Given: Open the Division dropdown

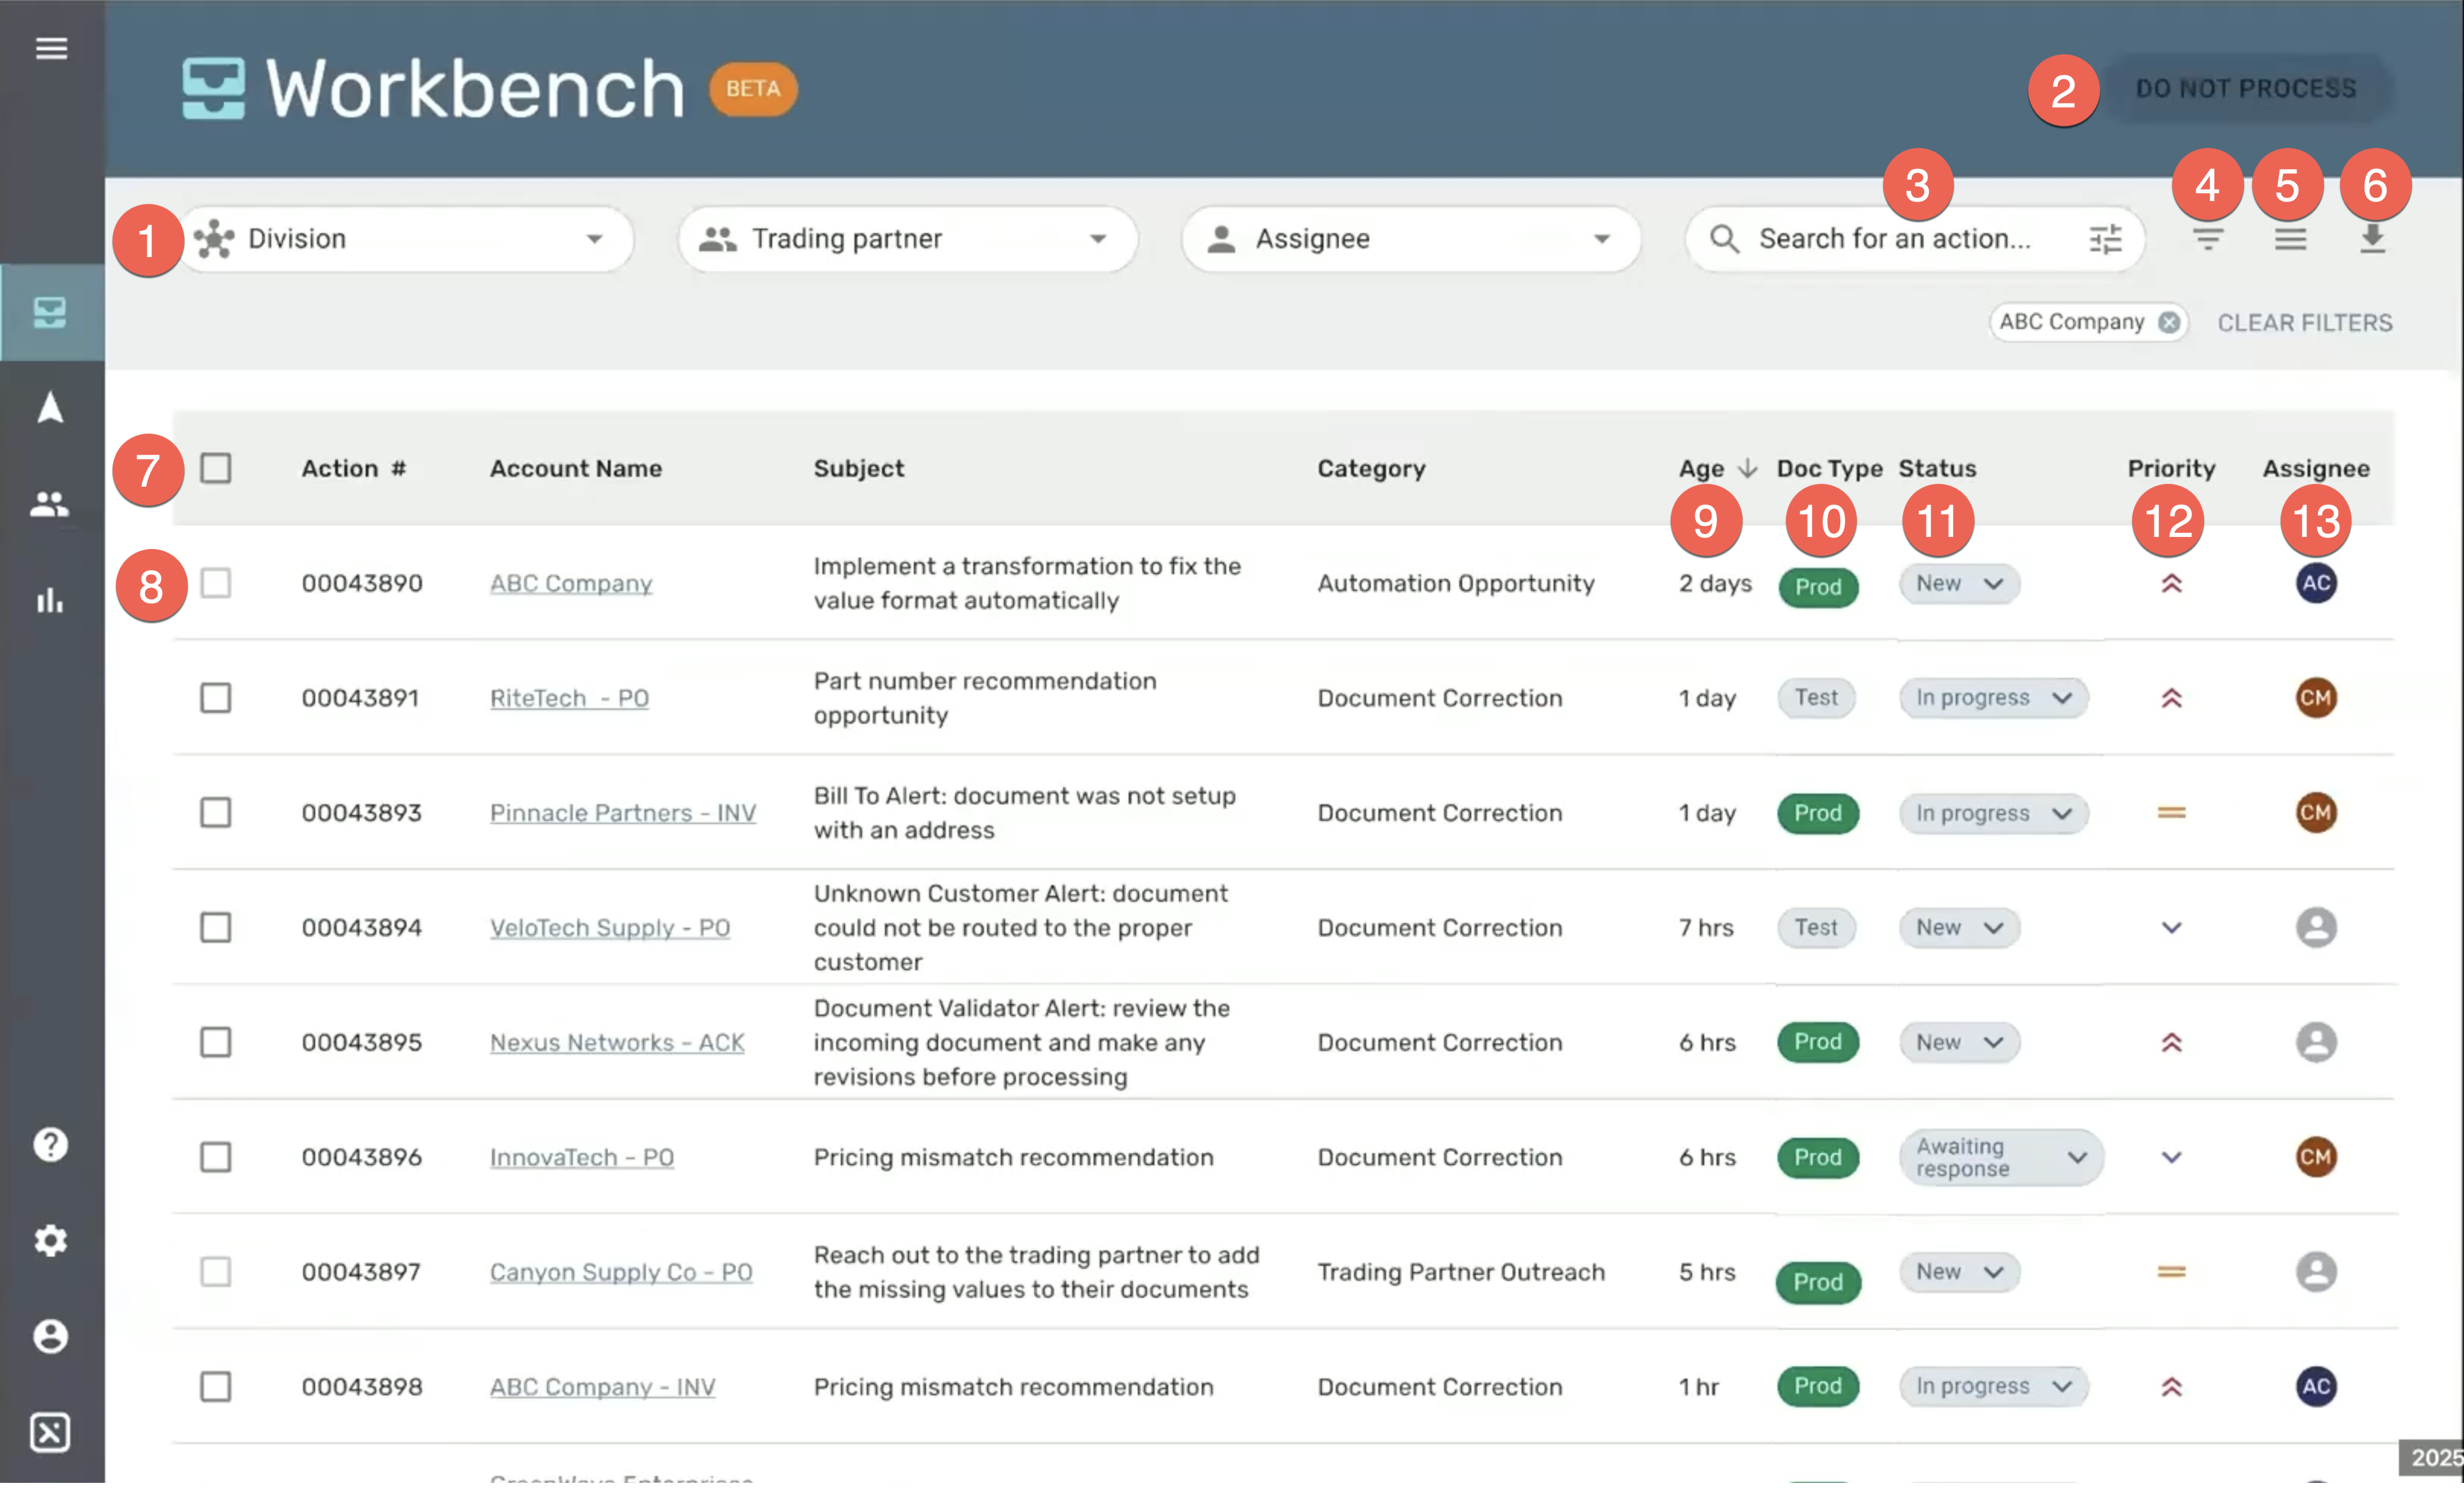Looking at the screenshot, I should (405, 239).
